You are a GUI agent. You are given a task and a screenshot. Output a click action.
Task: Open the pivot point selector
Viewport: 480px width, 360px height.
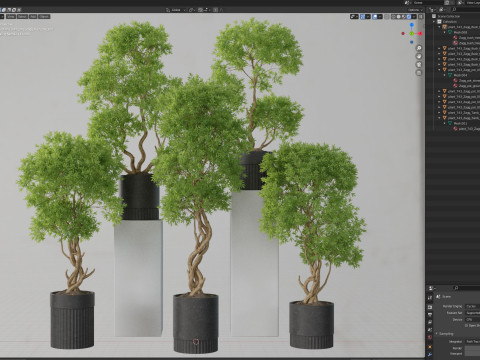coord(192,10)
